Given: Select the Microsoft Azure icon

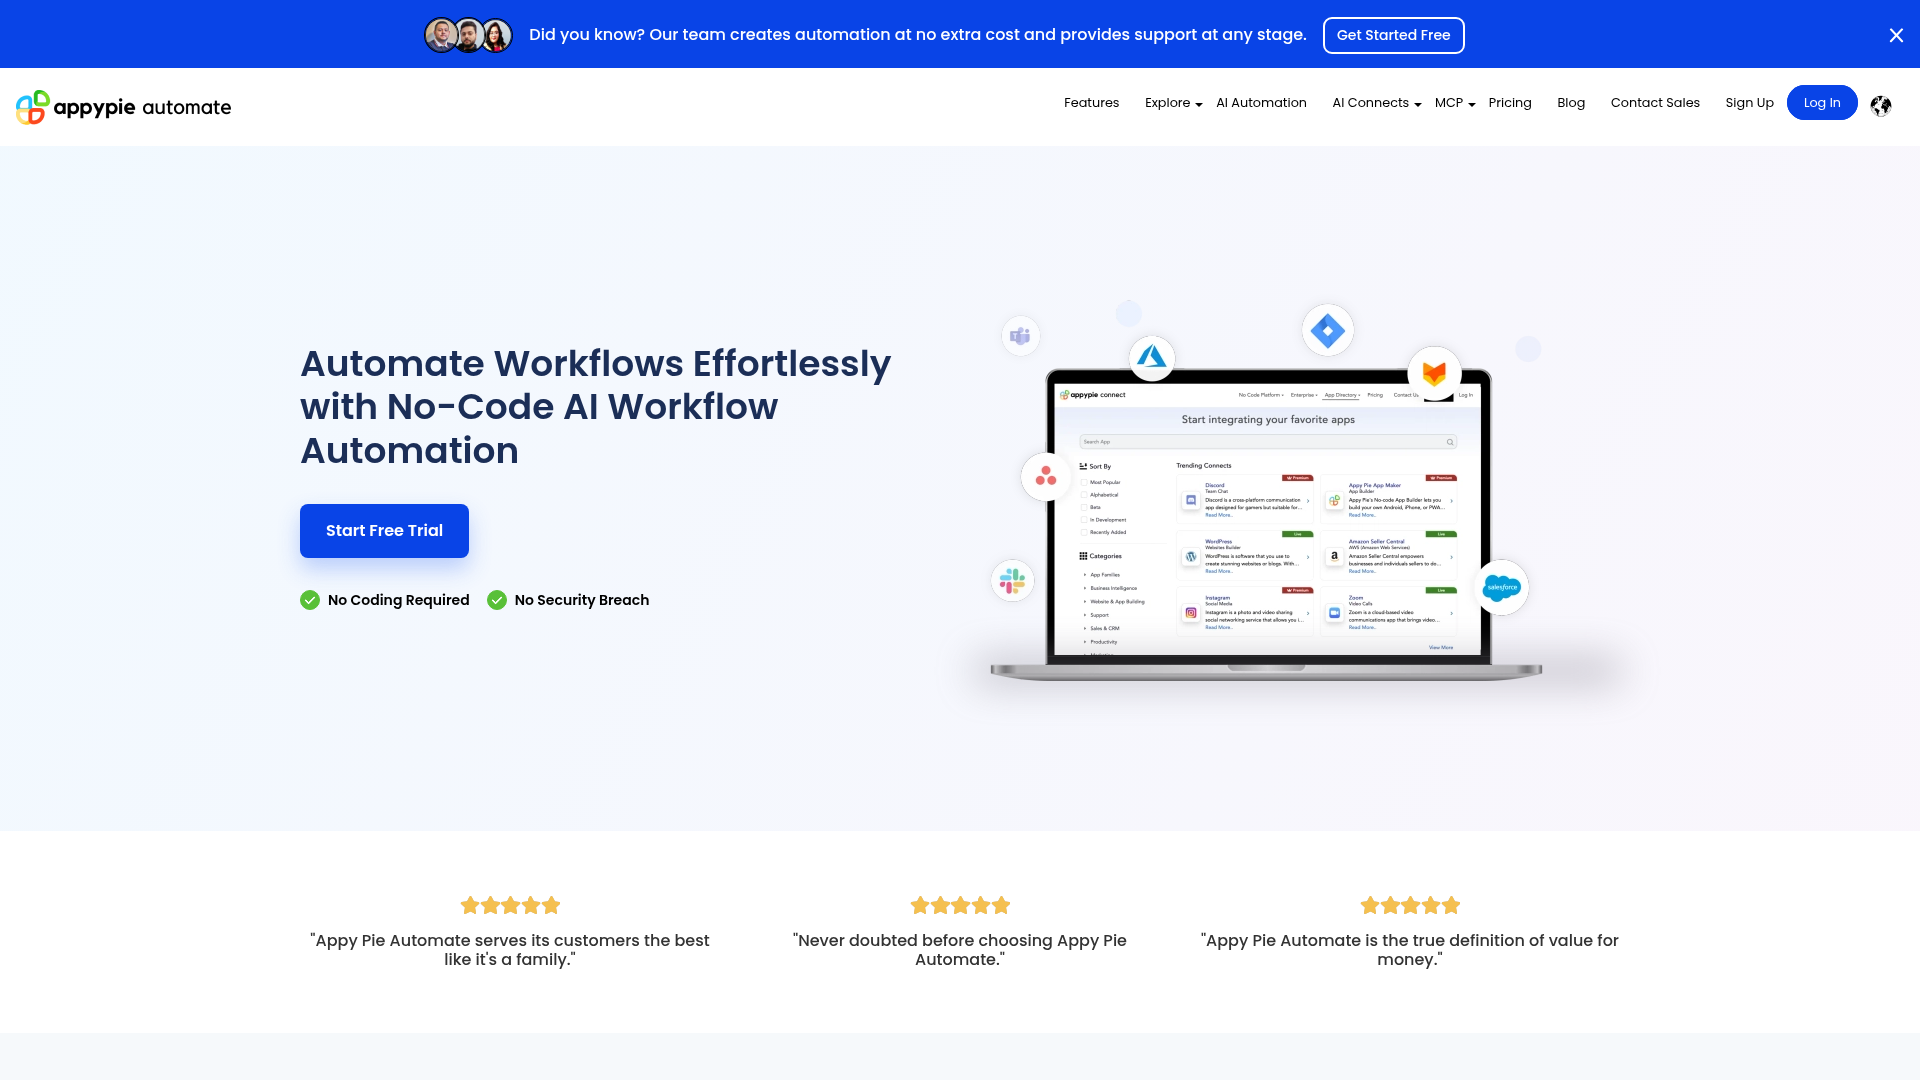Looking at the screenshot, I should point(1151,357).
